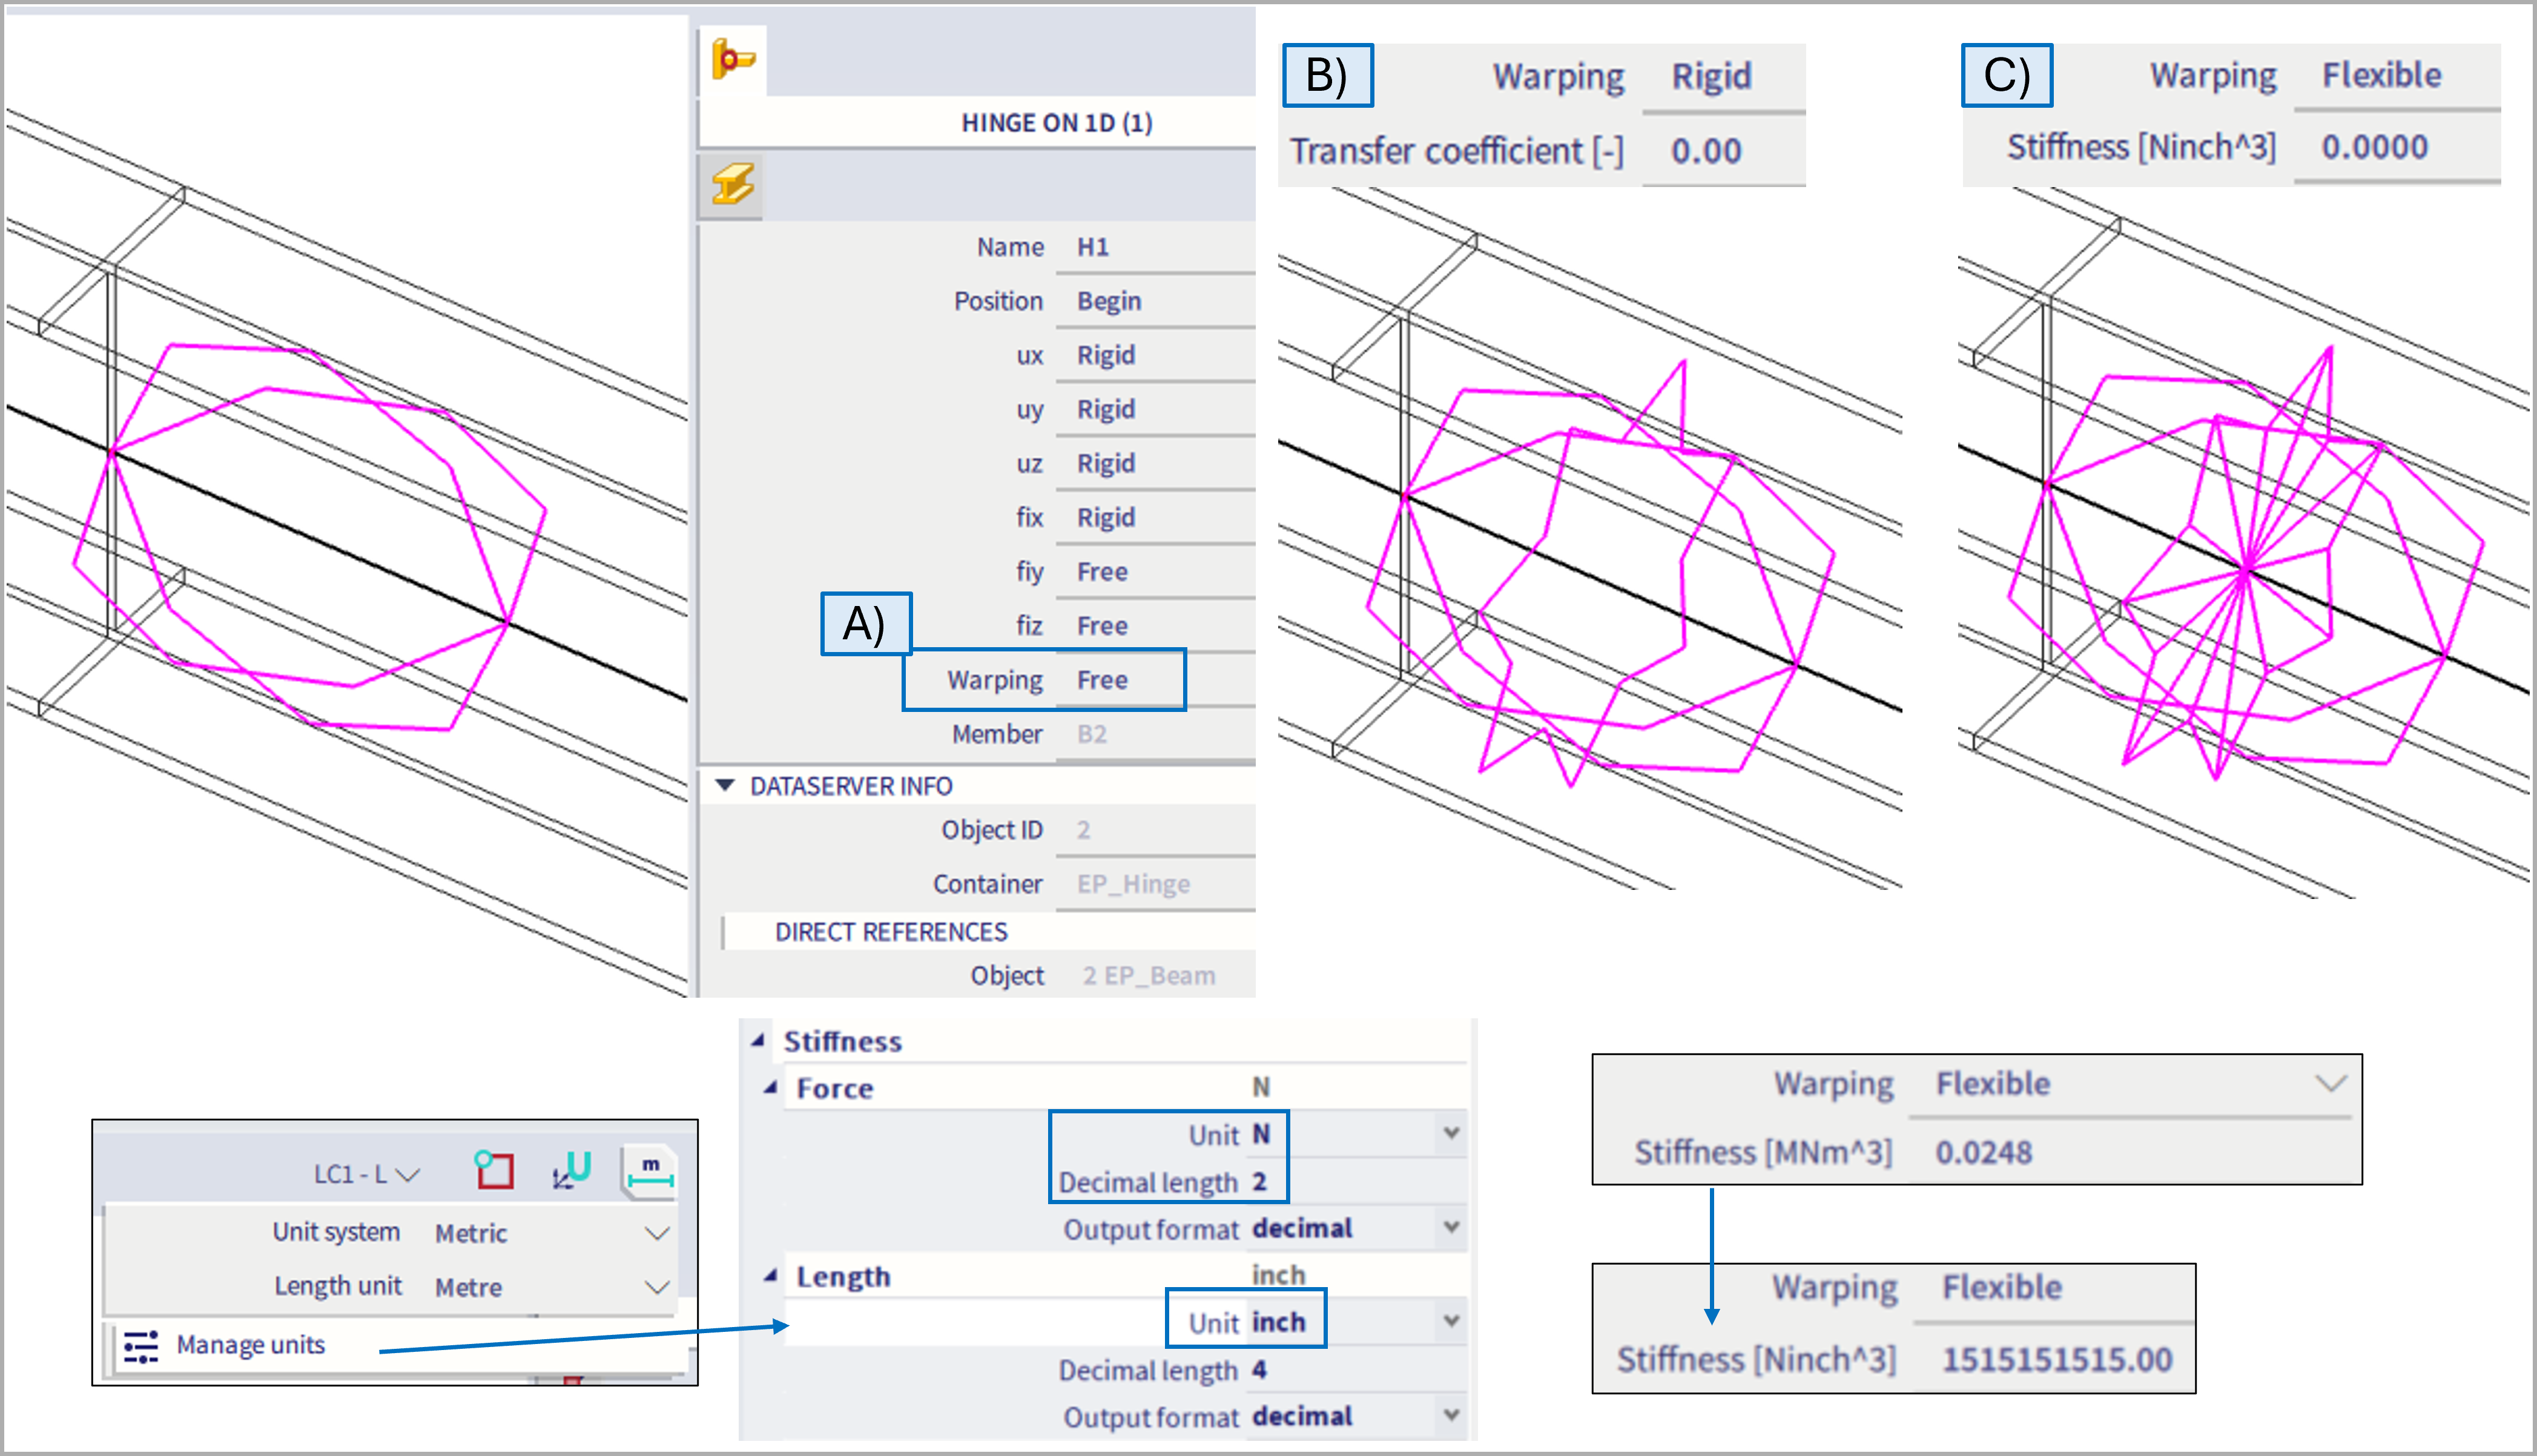This screenshot has width=2537, height=1456.
Task: Open the Unit system Metric dropdown
Action: pos(656,1233)
